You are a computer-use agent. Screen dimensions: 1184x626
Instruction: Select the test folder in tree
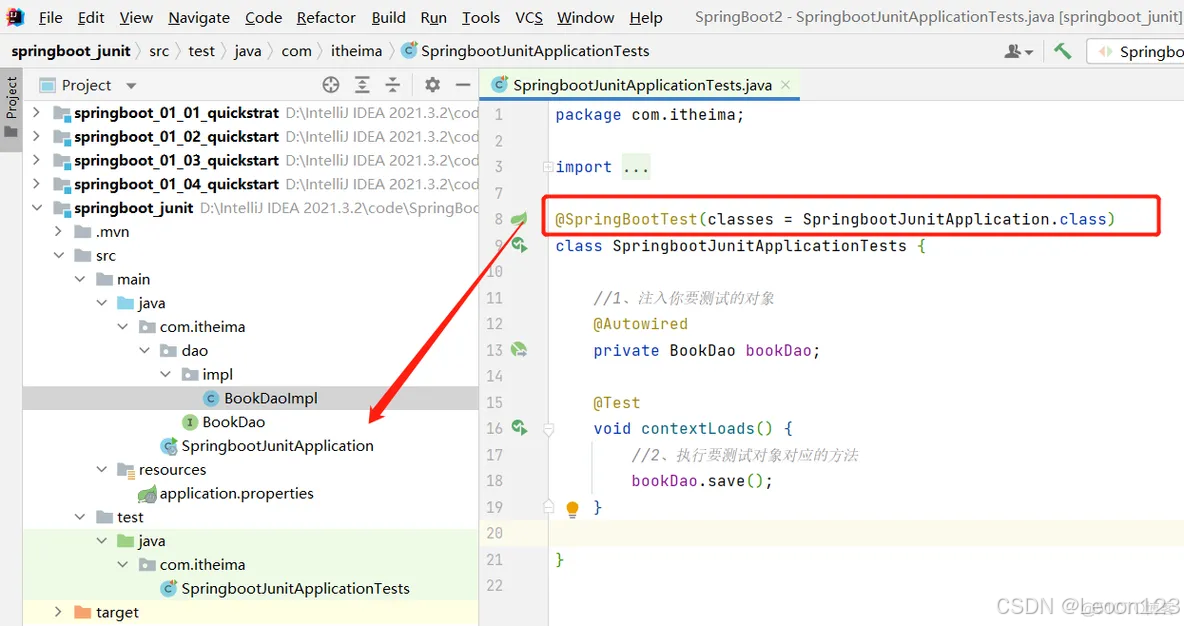click(x=120, y=517)
